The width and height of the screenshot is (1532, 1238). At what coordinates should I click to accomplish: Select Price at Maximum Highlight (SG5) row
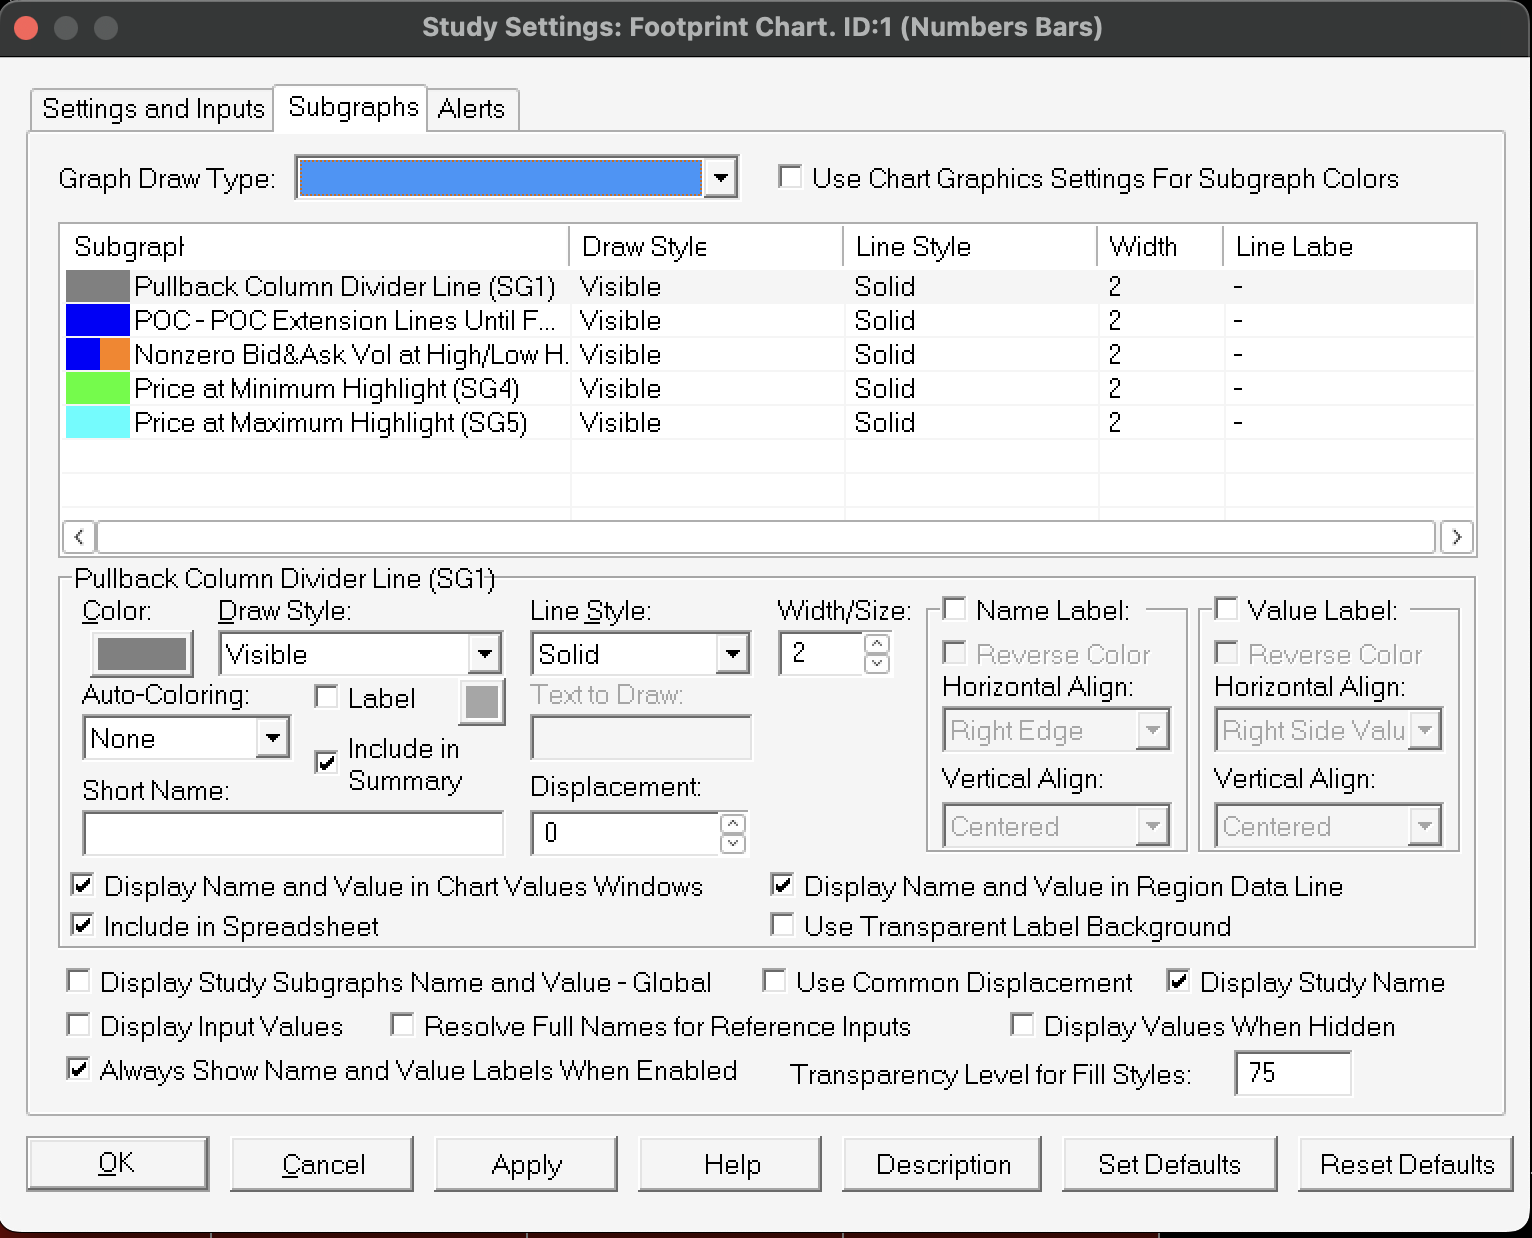pyautogui.click(x=330, y=423)
